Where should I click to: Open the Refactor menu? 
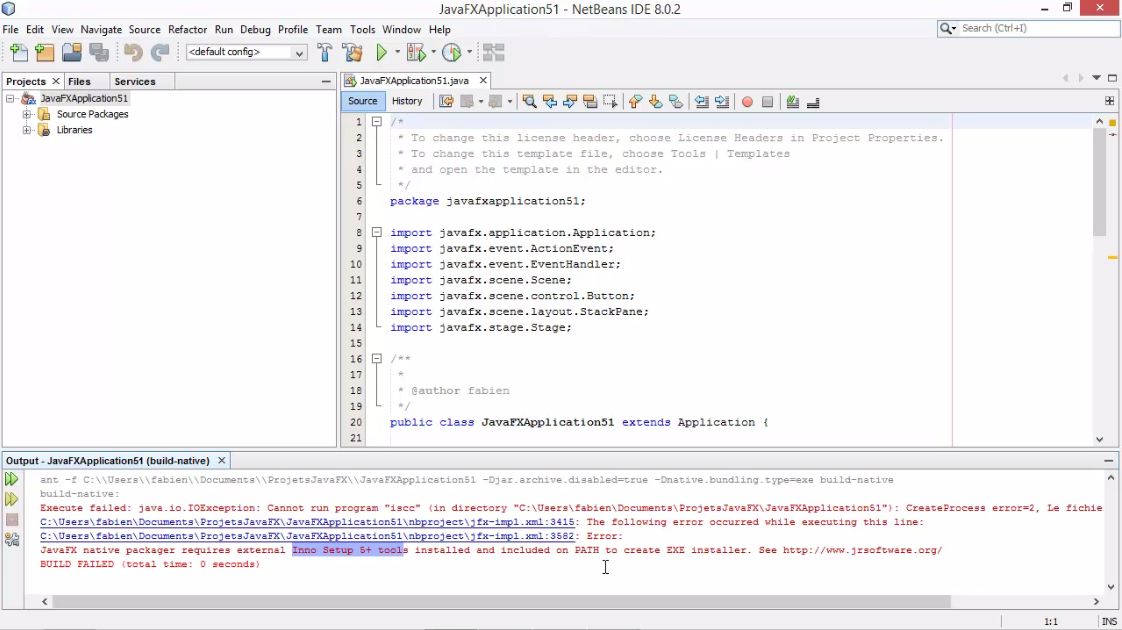click(187, 30)
